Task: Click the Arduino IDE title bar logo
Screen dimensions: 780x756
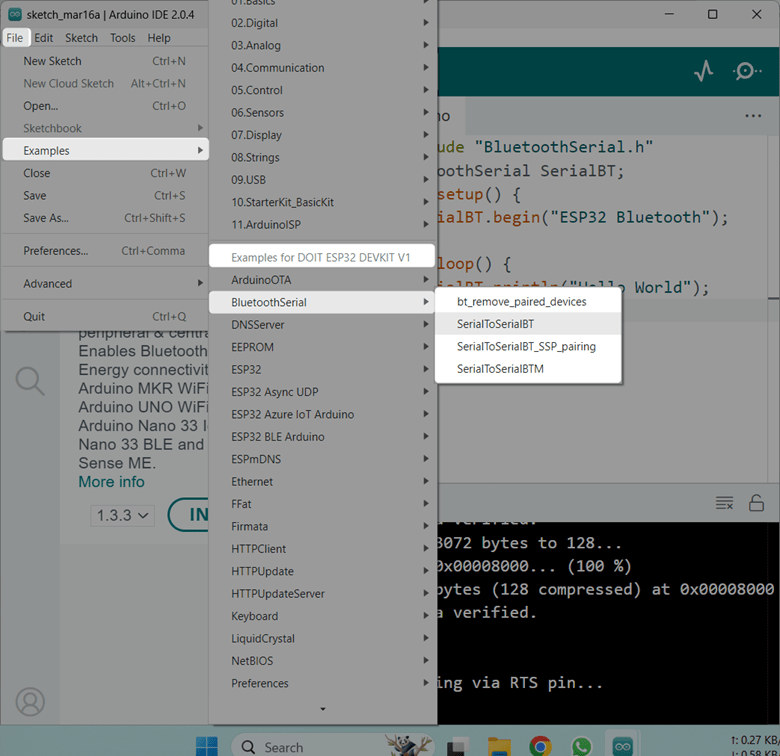Action: (x=15, y=14)
